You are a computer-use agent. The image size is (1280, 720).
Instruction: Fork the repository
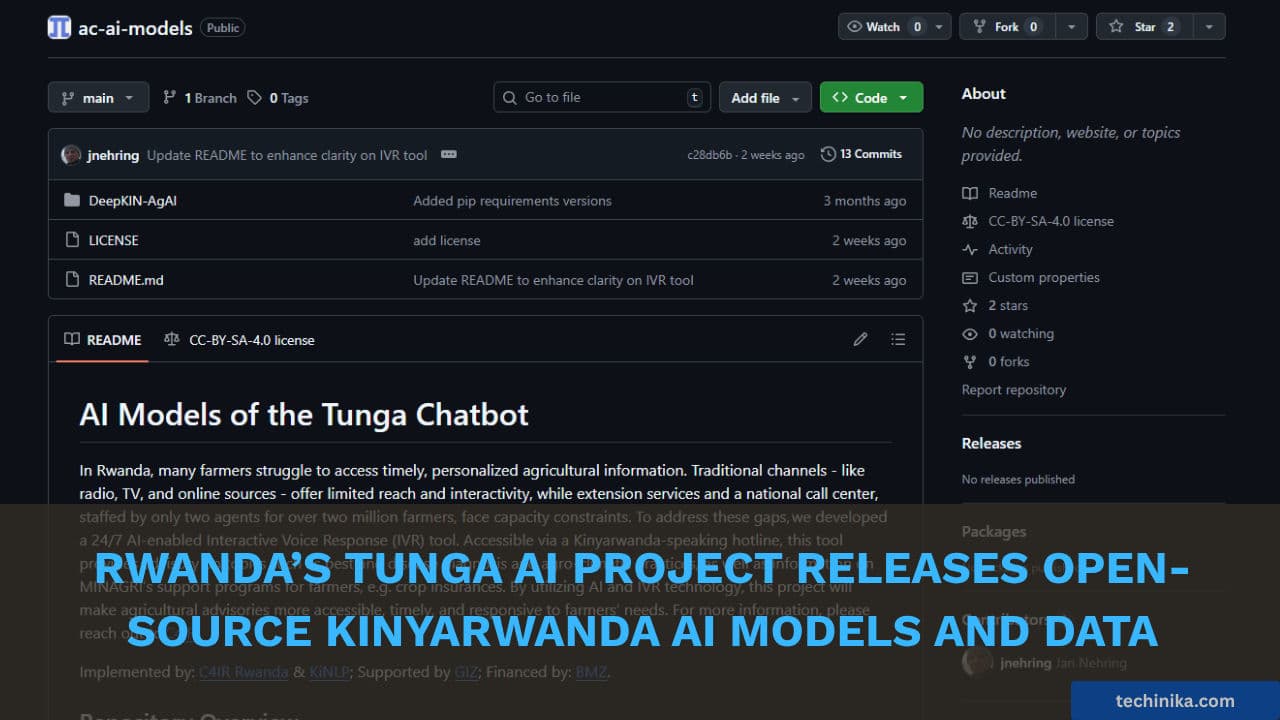(1008, 27)
